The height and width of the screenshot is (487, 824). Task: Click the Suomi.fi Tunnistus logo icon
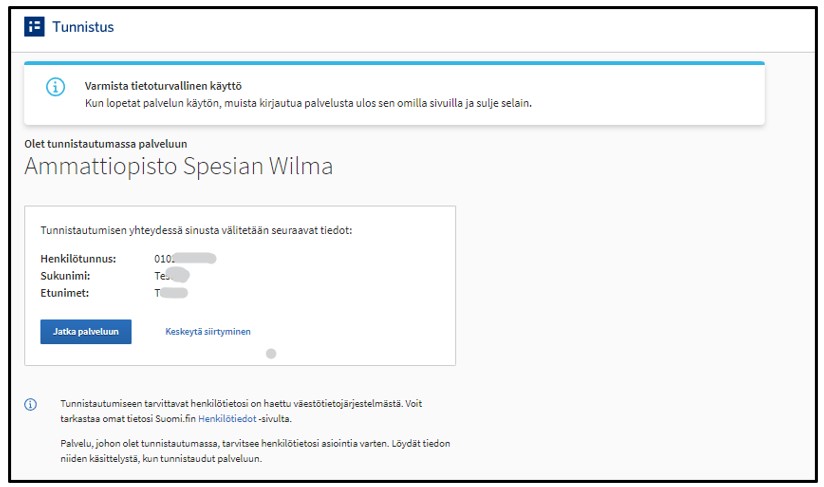34,26
